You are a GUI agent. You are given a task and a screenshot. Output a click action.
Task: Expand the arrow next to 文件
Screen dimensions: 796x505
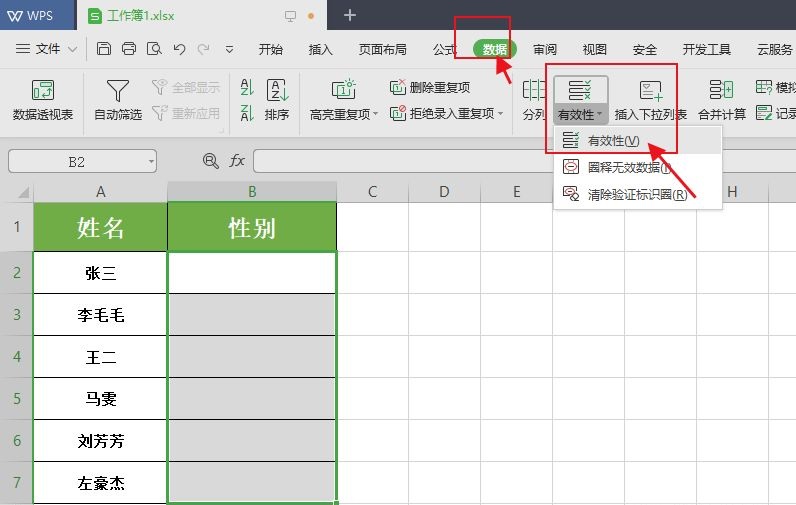click(73, 49)
